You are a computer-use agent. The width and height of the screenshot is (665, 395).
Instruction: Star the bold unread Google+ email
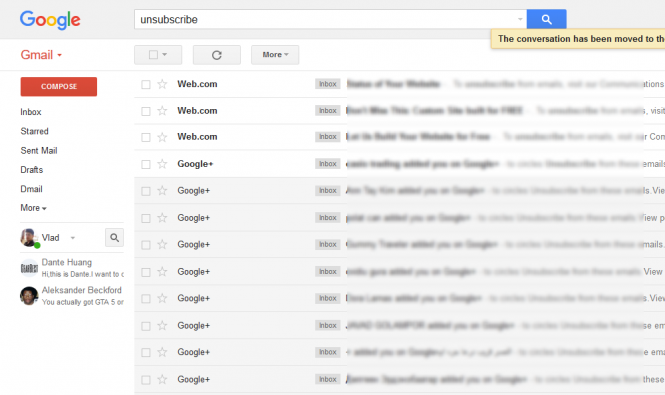click(x=162, y=164)
